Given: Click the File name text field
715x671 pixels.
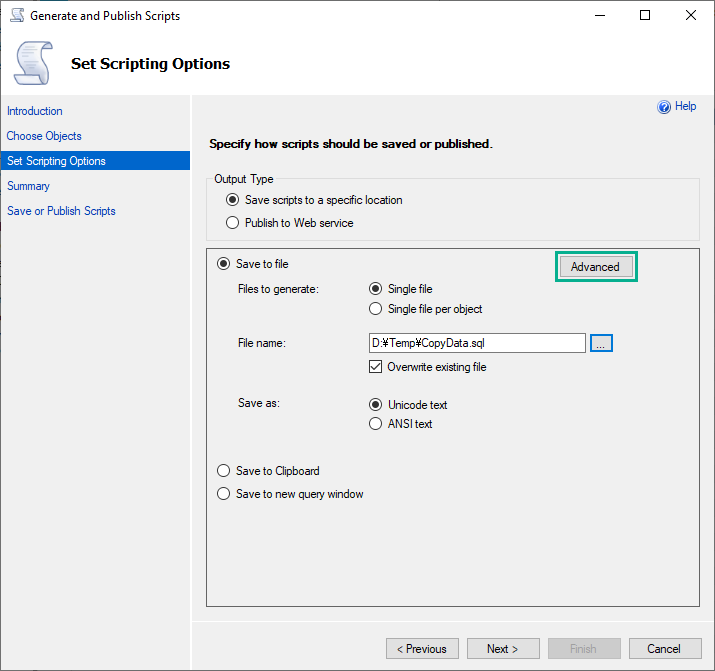Looking at the screenshot, I should [x=476, y=343].
